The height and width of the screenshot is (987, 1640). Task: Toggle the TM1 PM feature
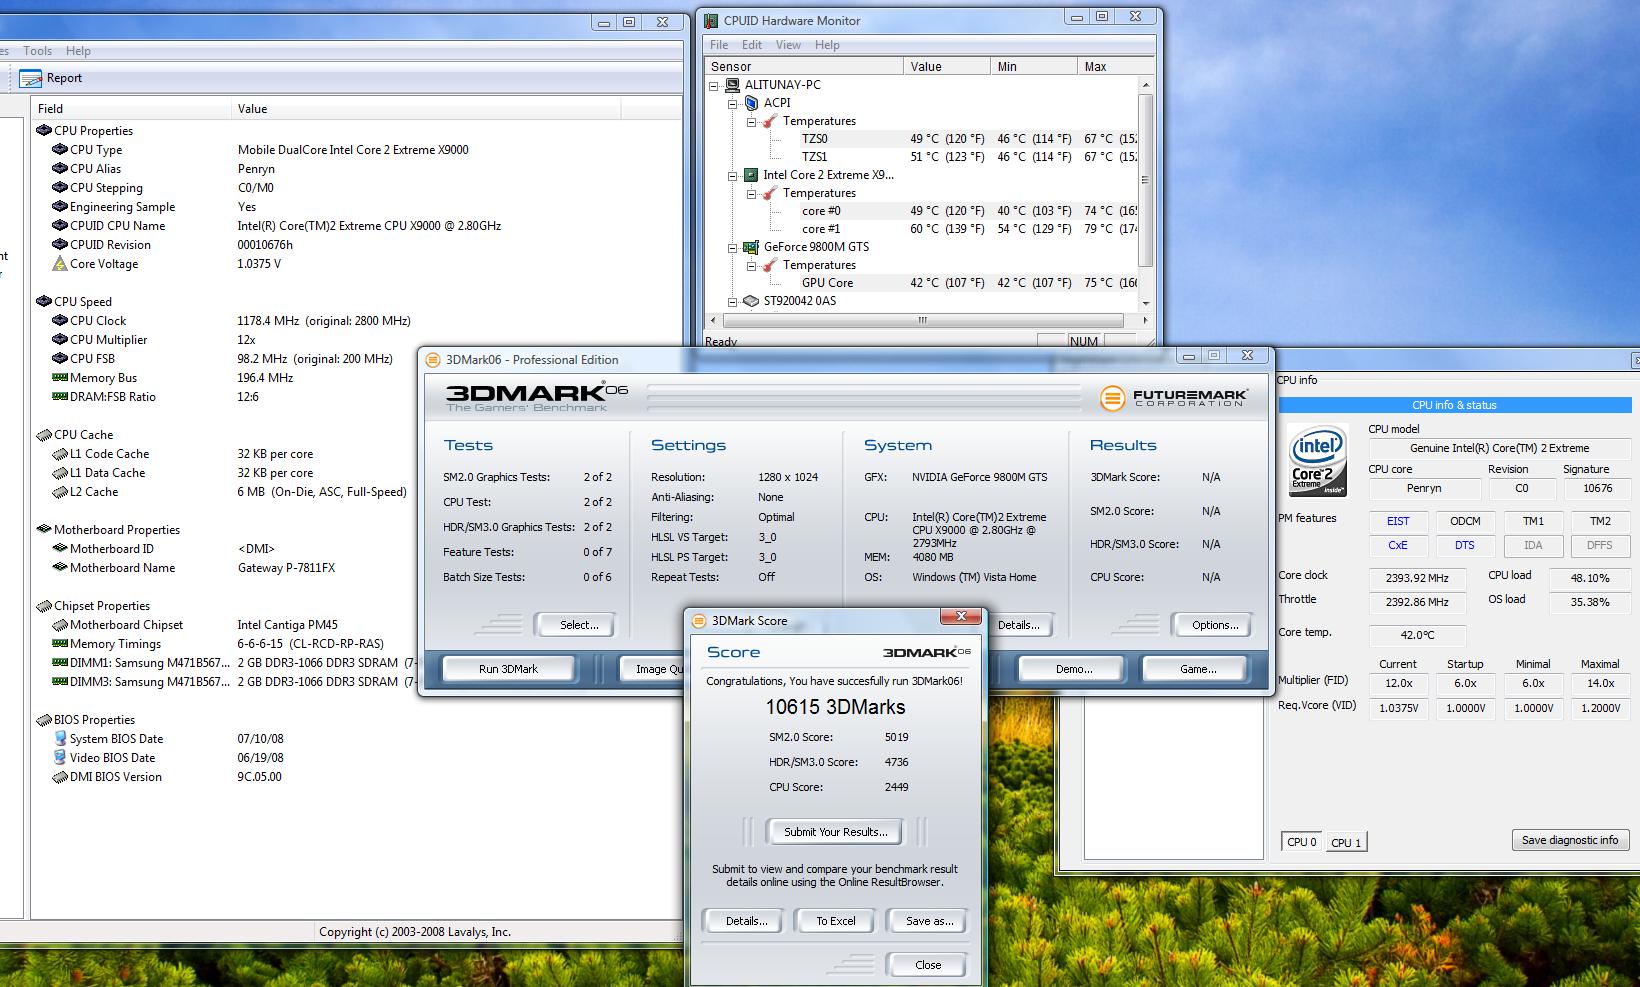click(x=1533, y=522)
